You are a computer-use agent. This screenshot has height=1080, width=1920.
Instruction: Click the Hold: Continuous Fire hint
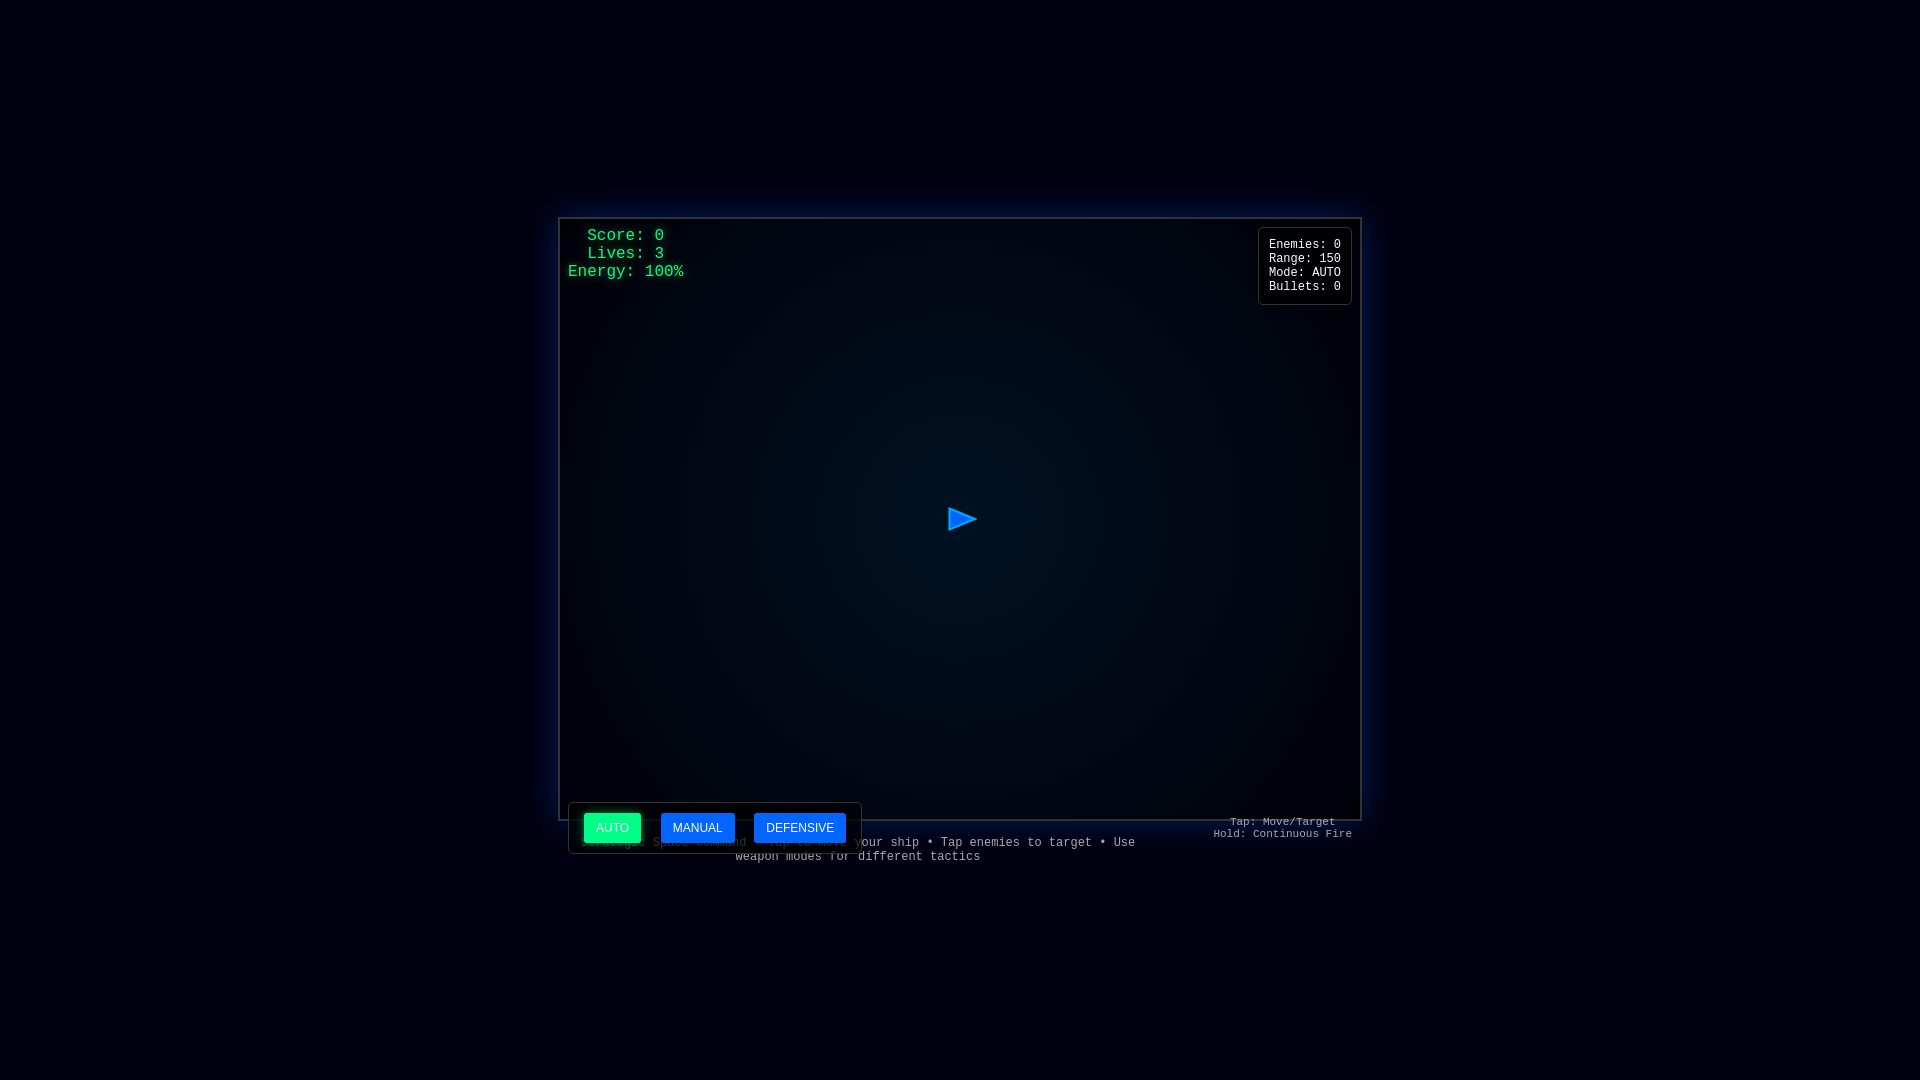click(1282, 834)
